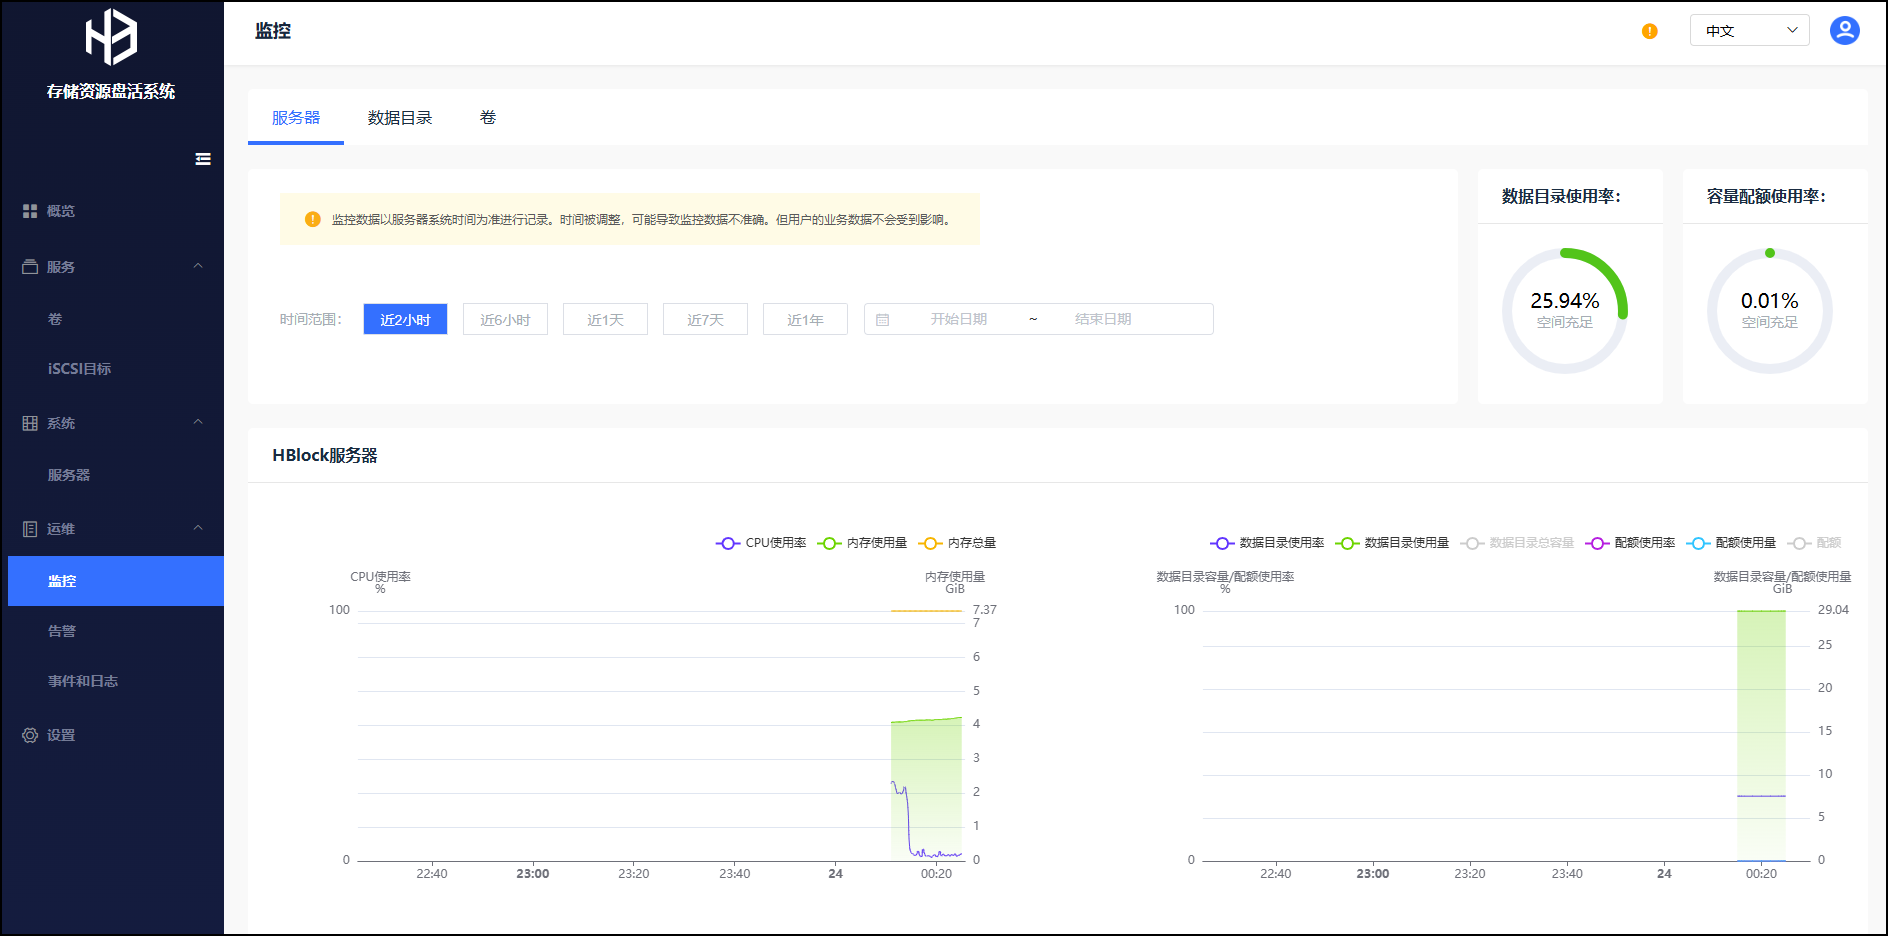Click the 系统 table icon in sidebar
This screenshot has height=936, width=1888.
pyautogui.click(x=30, y=423)
